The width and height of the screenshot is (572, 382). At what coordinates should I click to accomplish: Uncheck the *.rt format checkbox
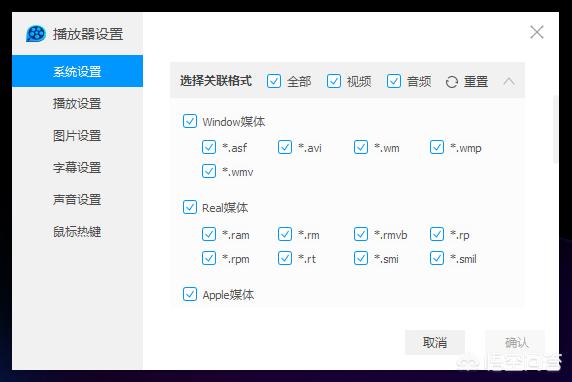[x=285, y=258]
